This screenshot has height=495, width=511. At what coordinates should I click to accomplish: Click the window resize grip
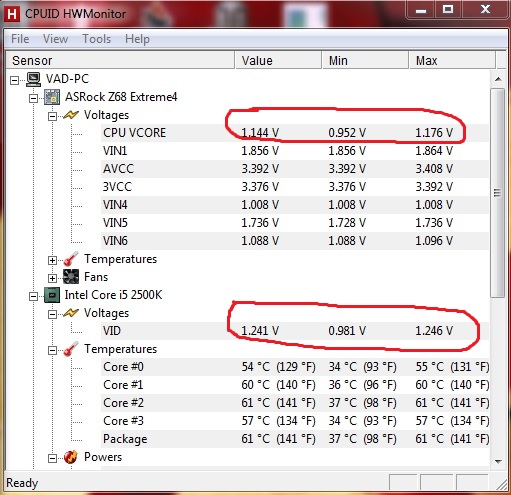tap(501, 485)
